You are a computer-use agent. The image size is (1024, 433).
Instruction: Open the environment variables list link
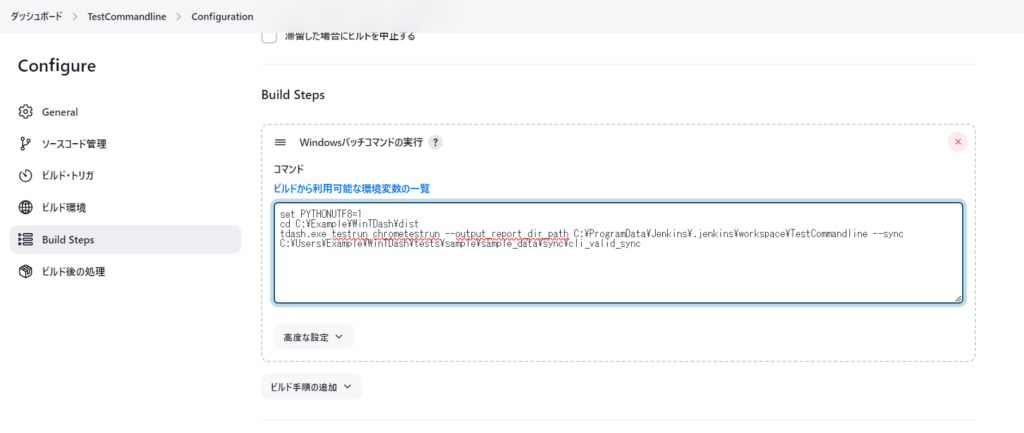tap(352, 188)
